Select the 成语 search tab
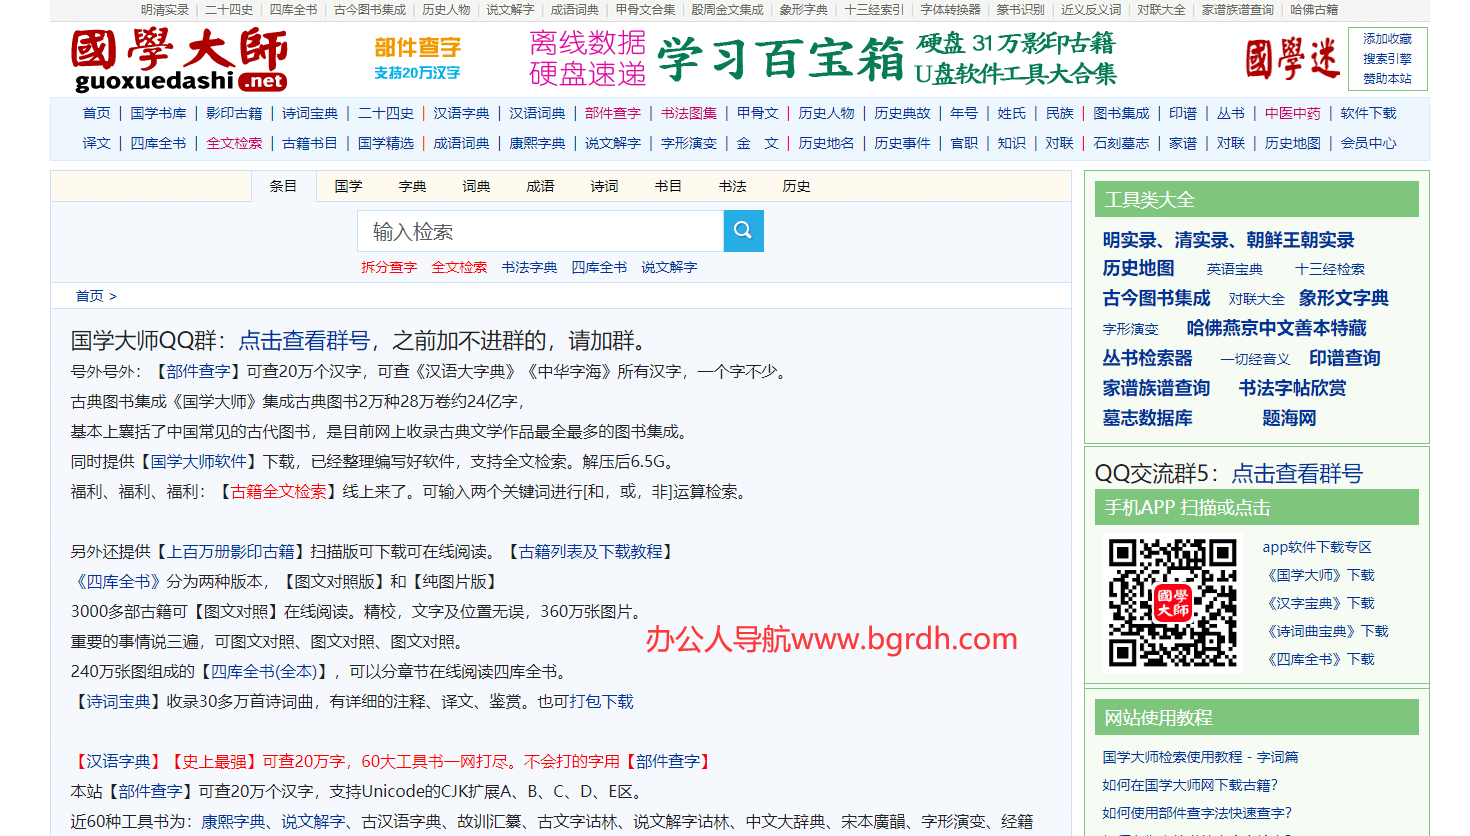 click(540, 186)
